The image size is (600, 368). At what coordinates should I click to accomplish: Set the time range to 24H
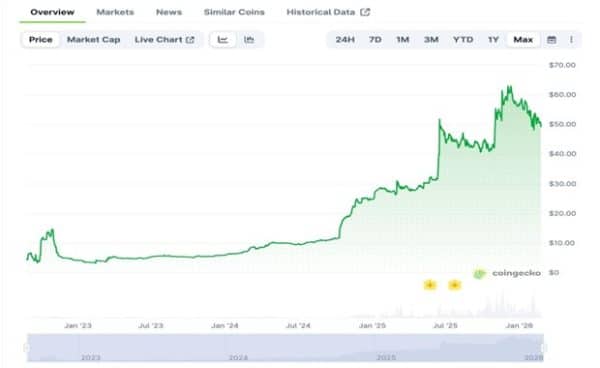[x=345, y=40]
